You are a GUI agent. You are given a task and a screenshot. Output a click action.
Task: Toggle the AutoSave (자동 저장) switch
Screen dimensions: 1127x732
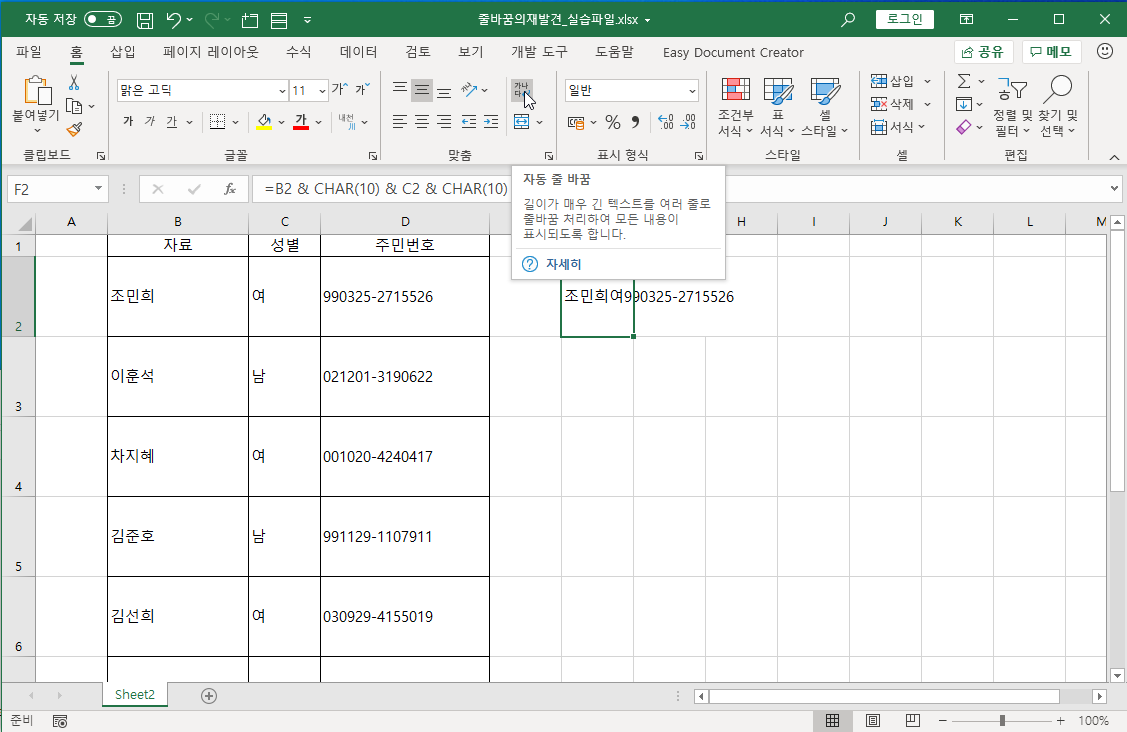[103, 19]
